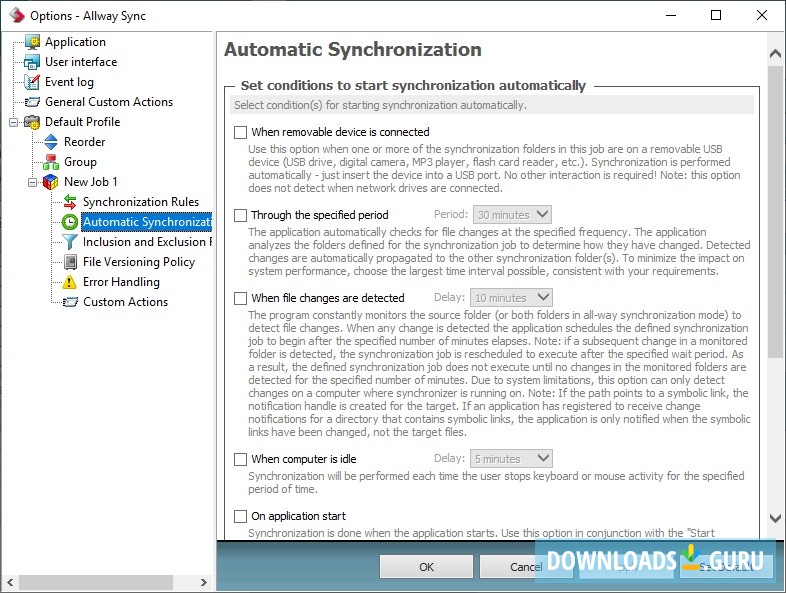
Task: Click the Synchronization Rules arrows icon
Action: 70,202
